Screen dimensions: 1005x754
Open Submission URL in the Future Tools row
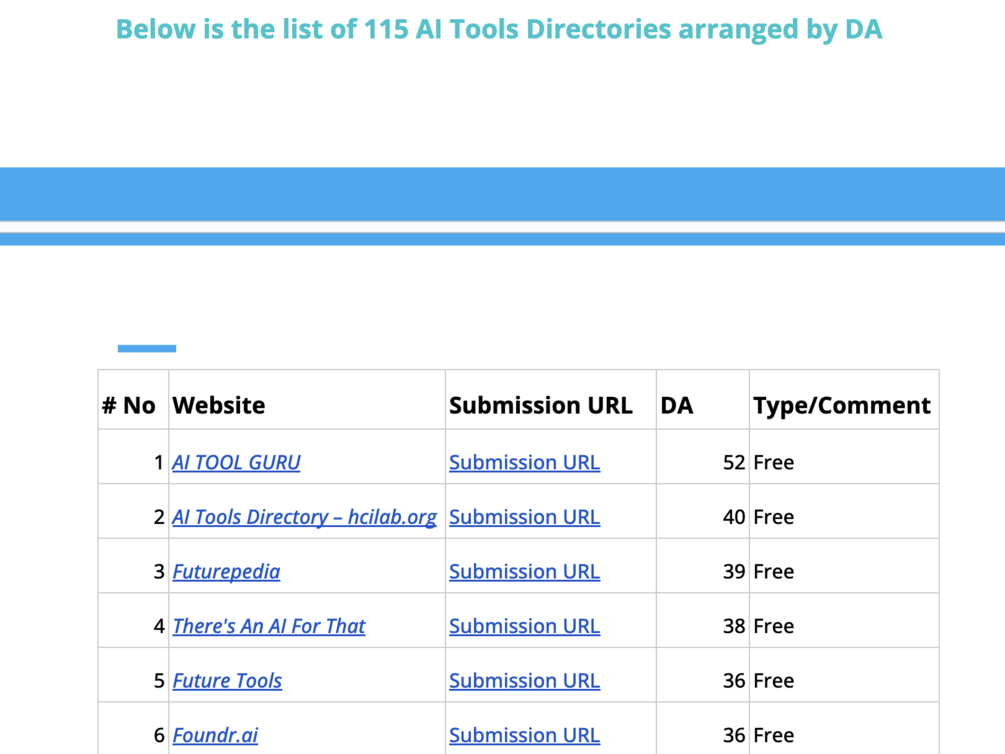(x=524, y=680)
